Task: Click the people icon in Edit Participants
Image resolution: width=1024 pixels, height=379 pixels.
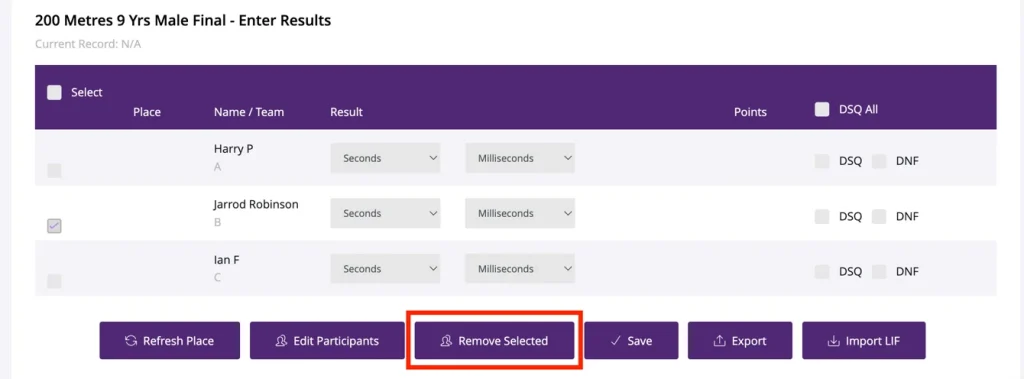Action: click(281, 340)
